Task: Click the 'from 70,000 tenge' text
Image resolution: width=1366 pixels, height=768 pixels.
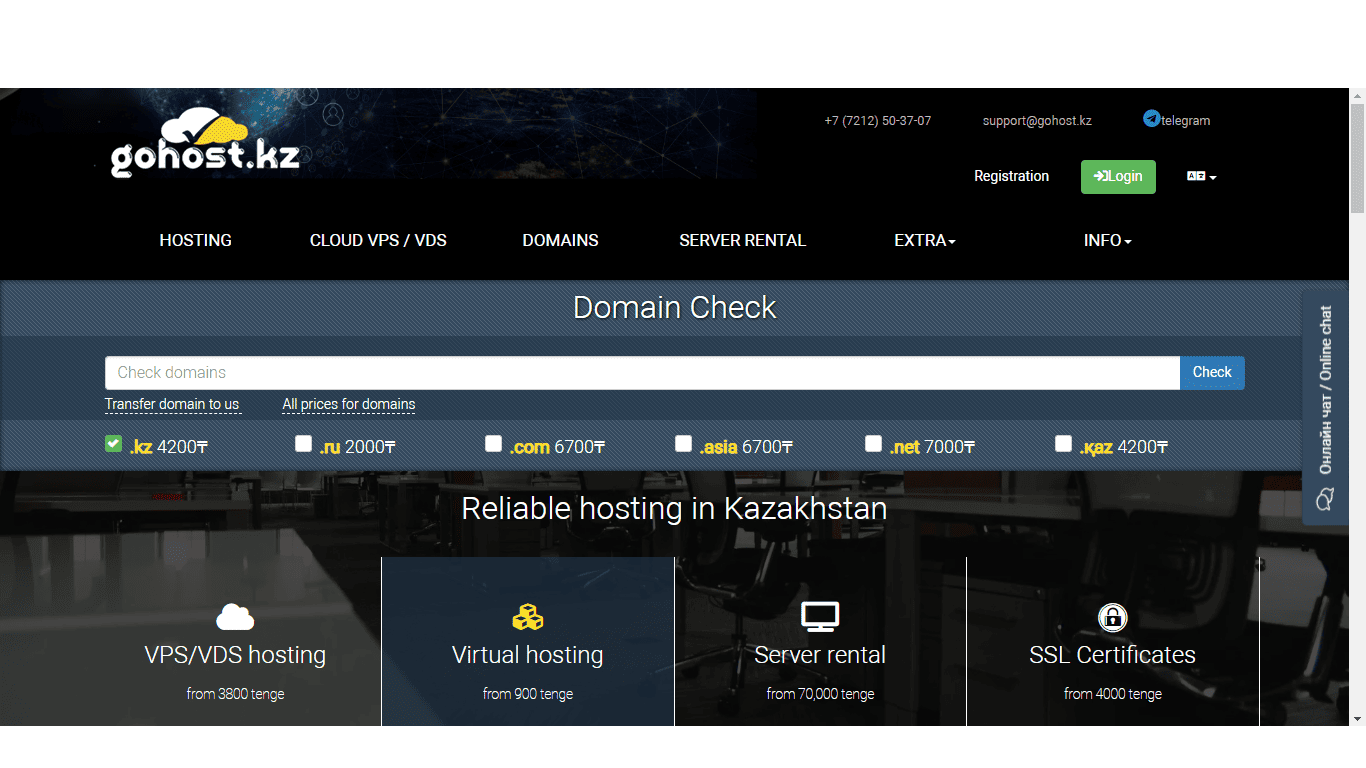Action: pos(820,693)
